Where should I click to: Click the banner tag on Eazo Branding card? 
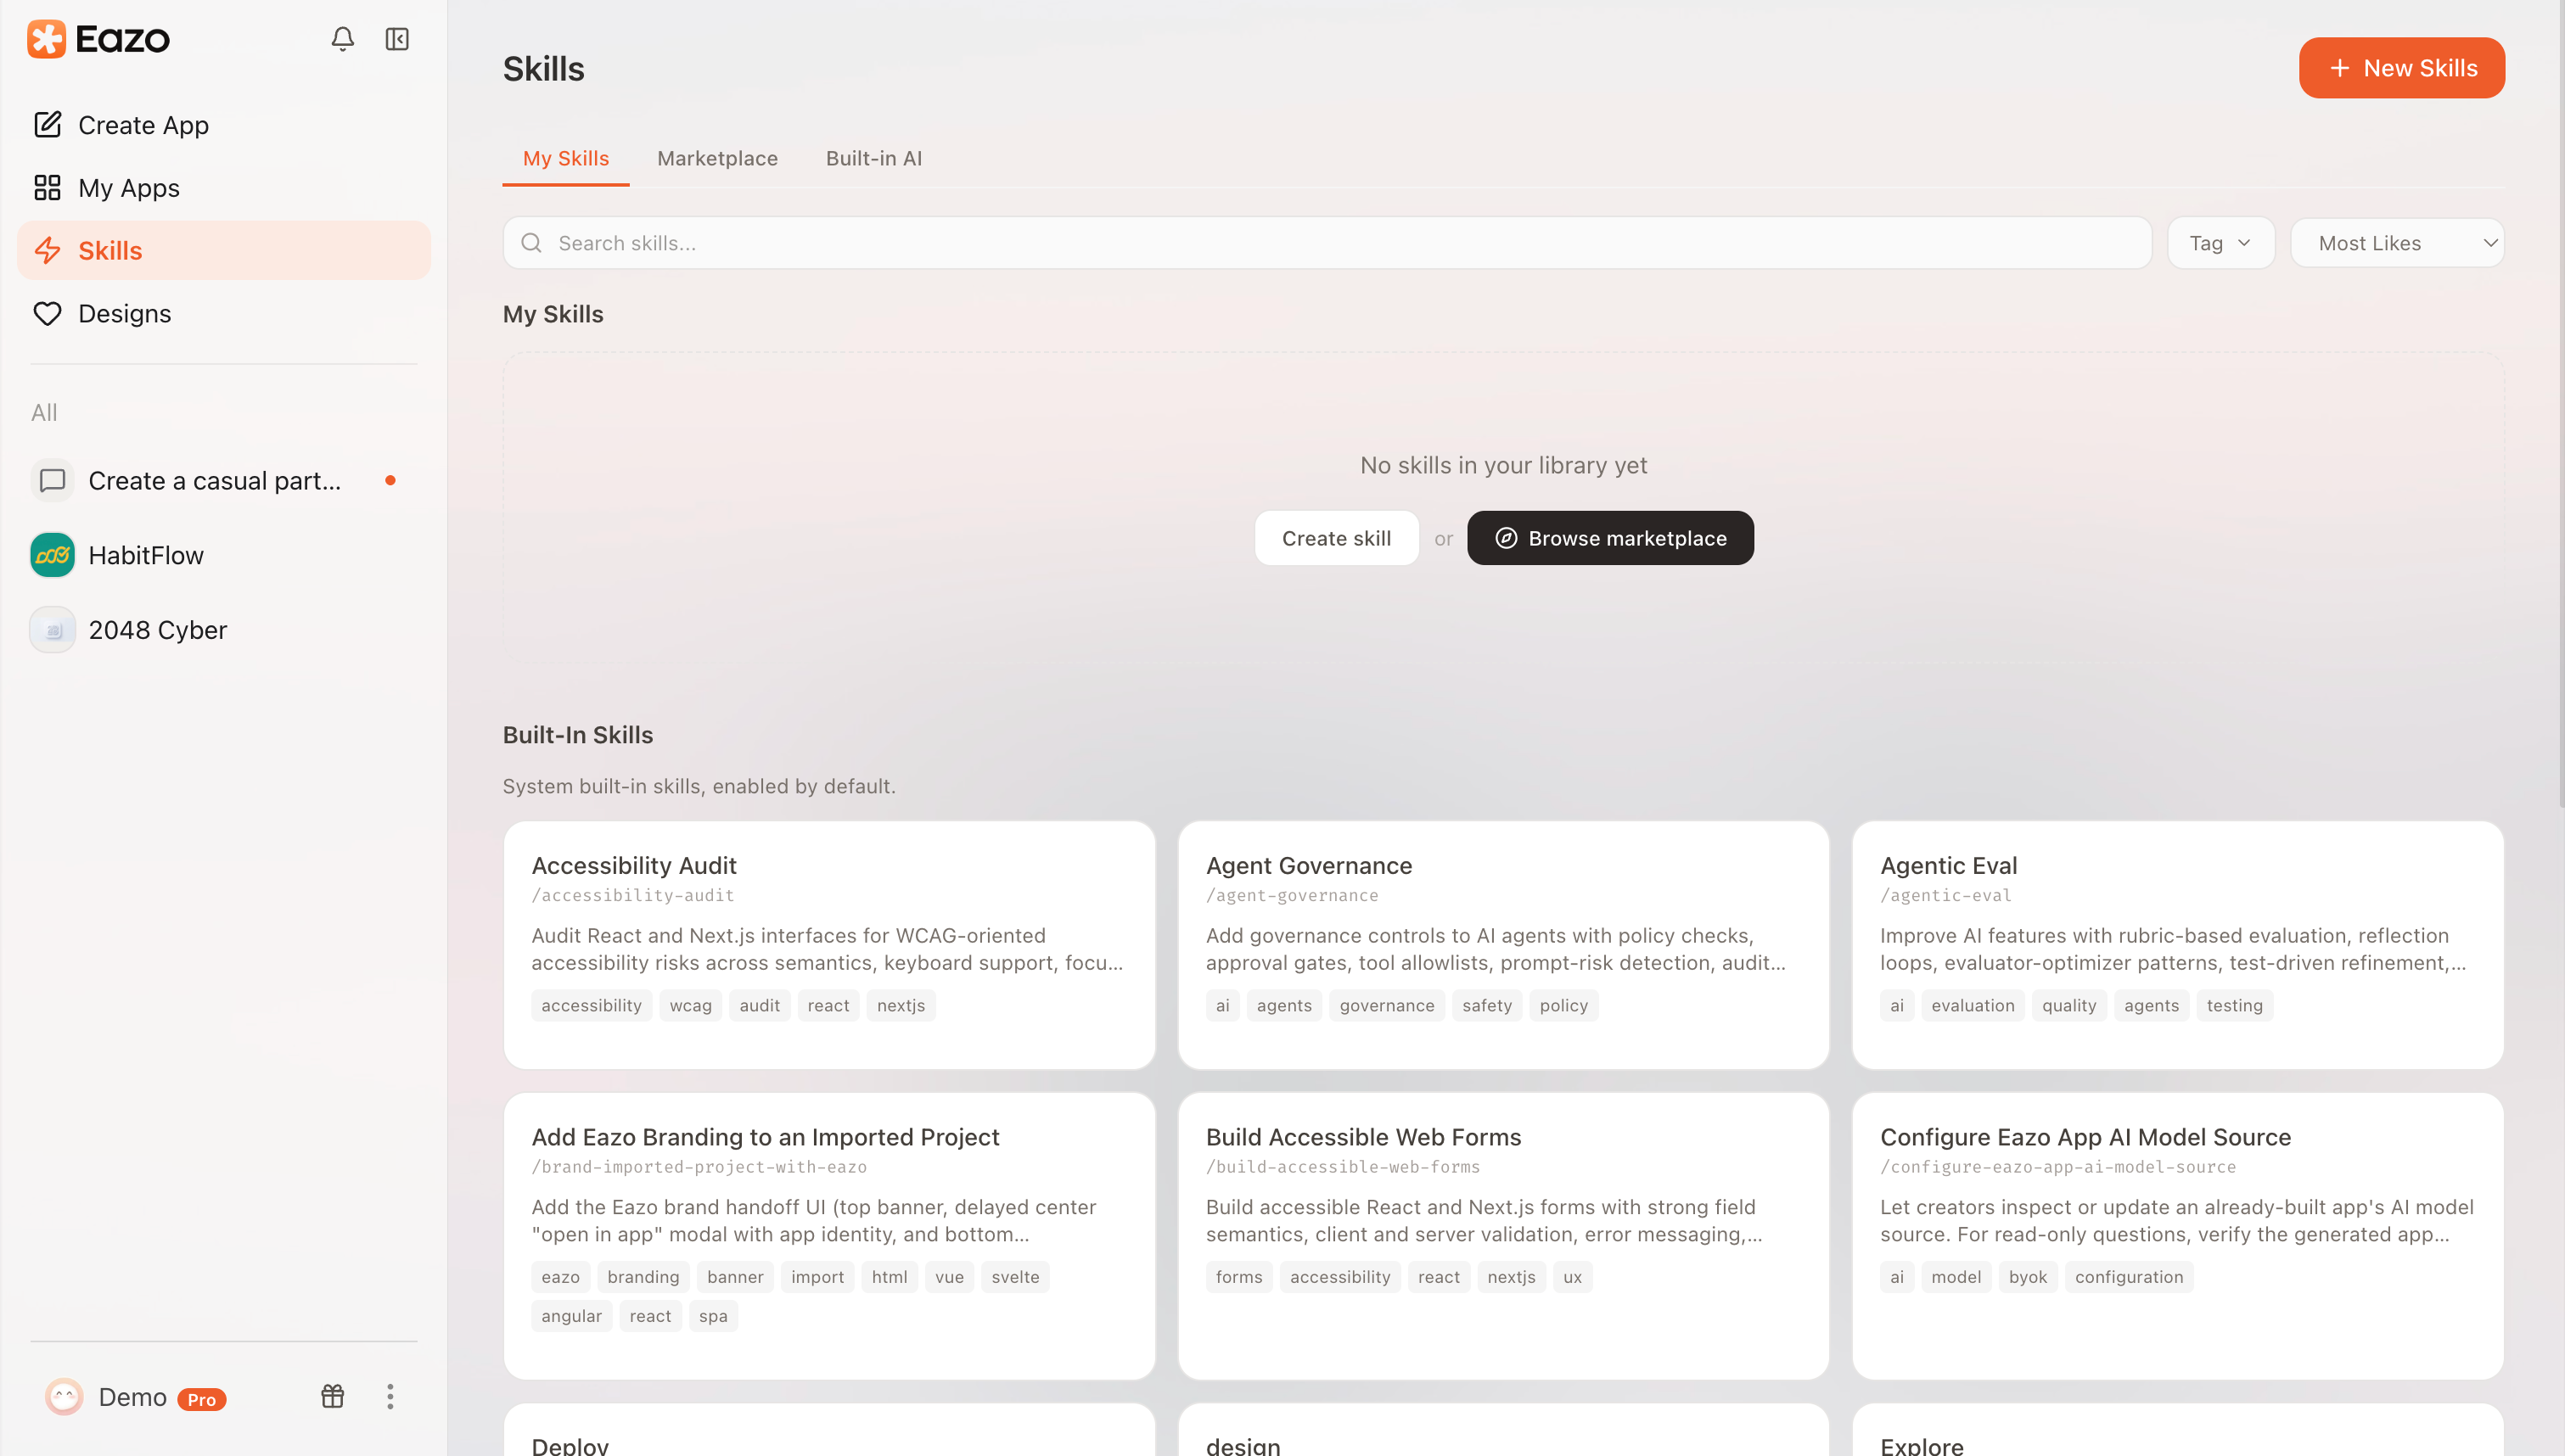tap(735, 1277)
